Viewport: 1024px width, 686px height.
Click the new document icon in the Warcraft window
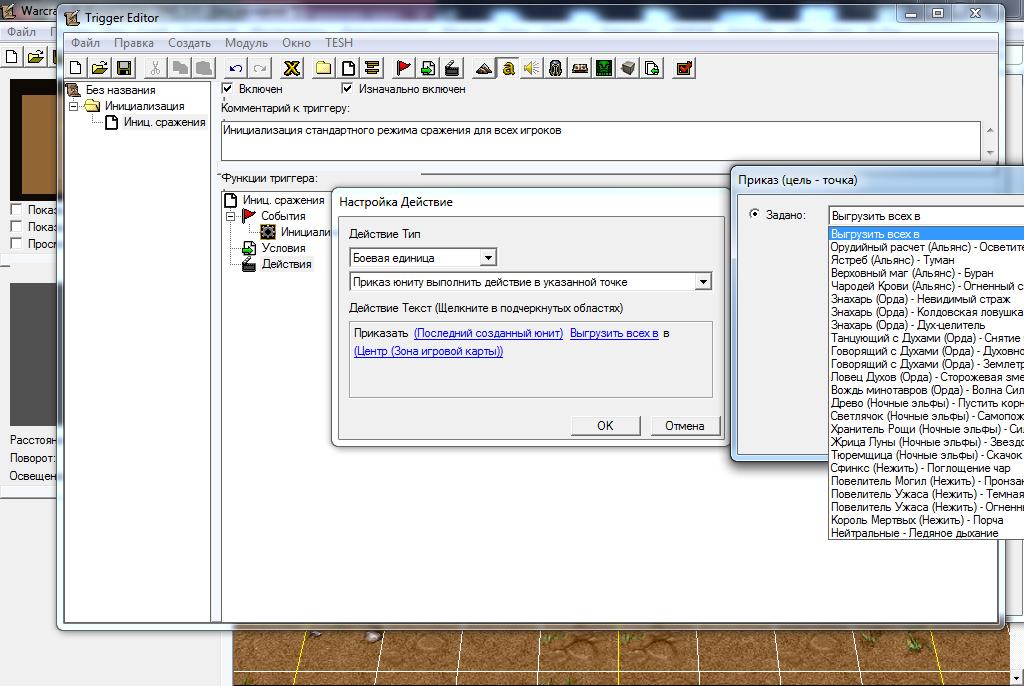coord(11,57)
